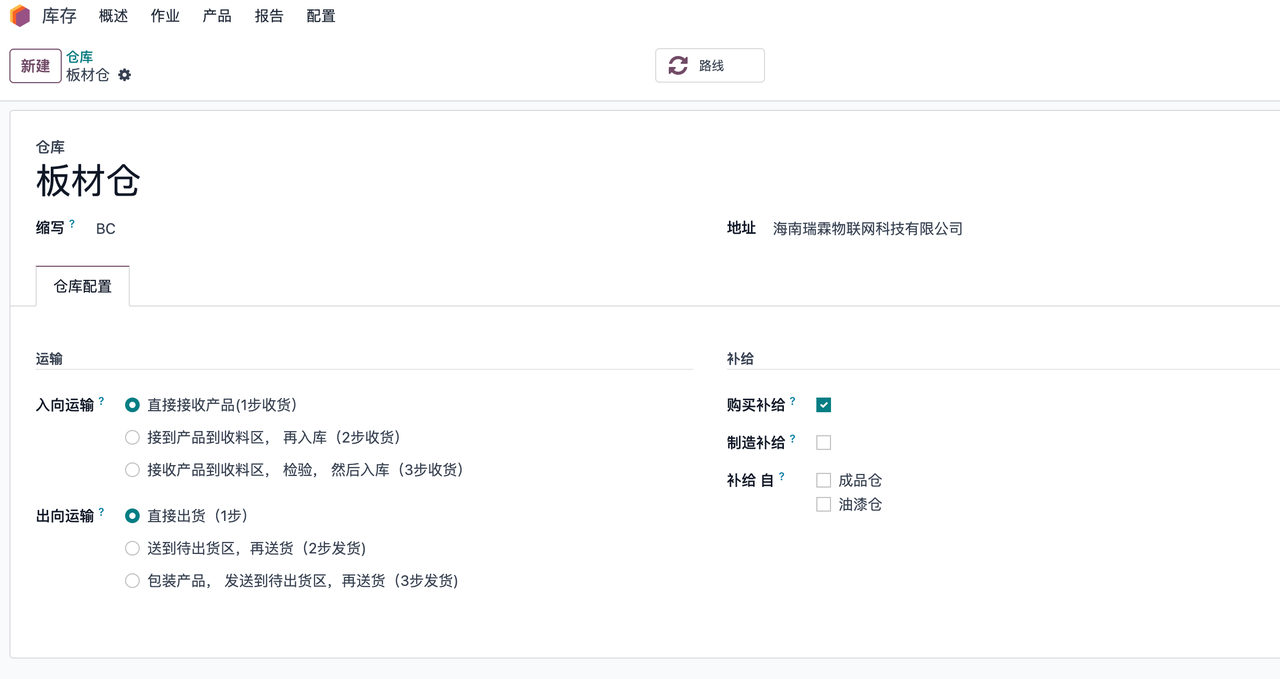Click the 入向运输 label

point(65,405)
